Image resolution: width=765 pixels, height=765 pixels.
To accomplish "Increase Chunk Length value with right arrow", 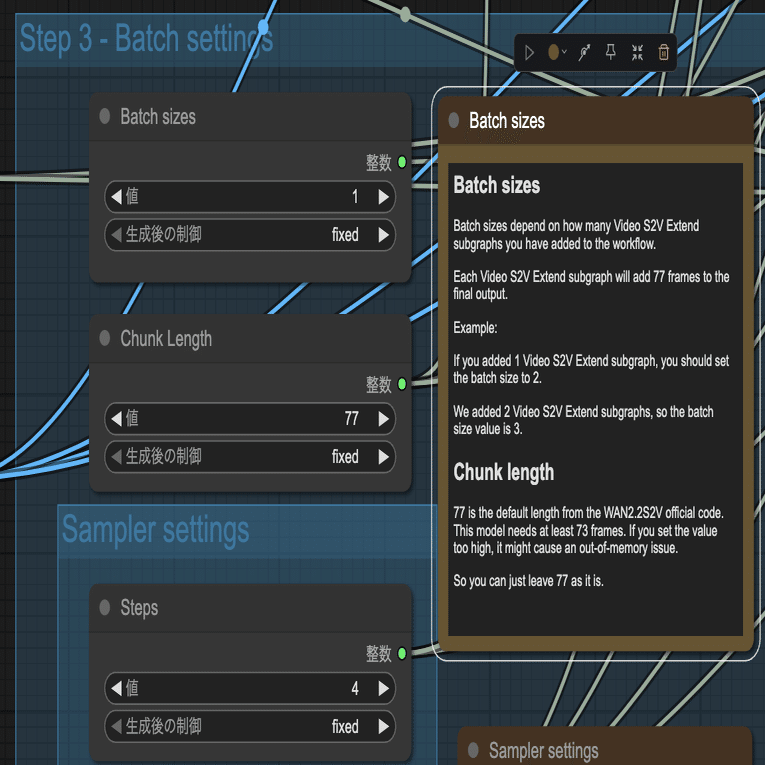I will click(x=384, y=419).
